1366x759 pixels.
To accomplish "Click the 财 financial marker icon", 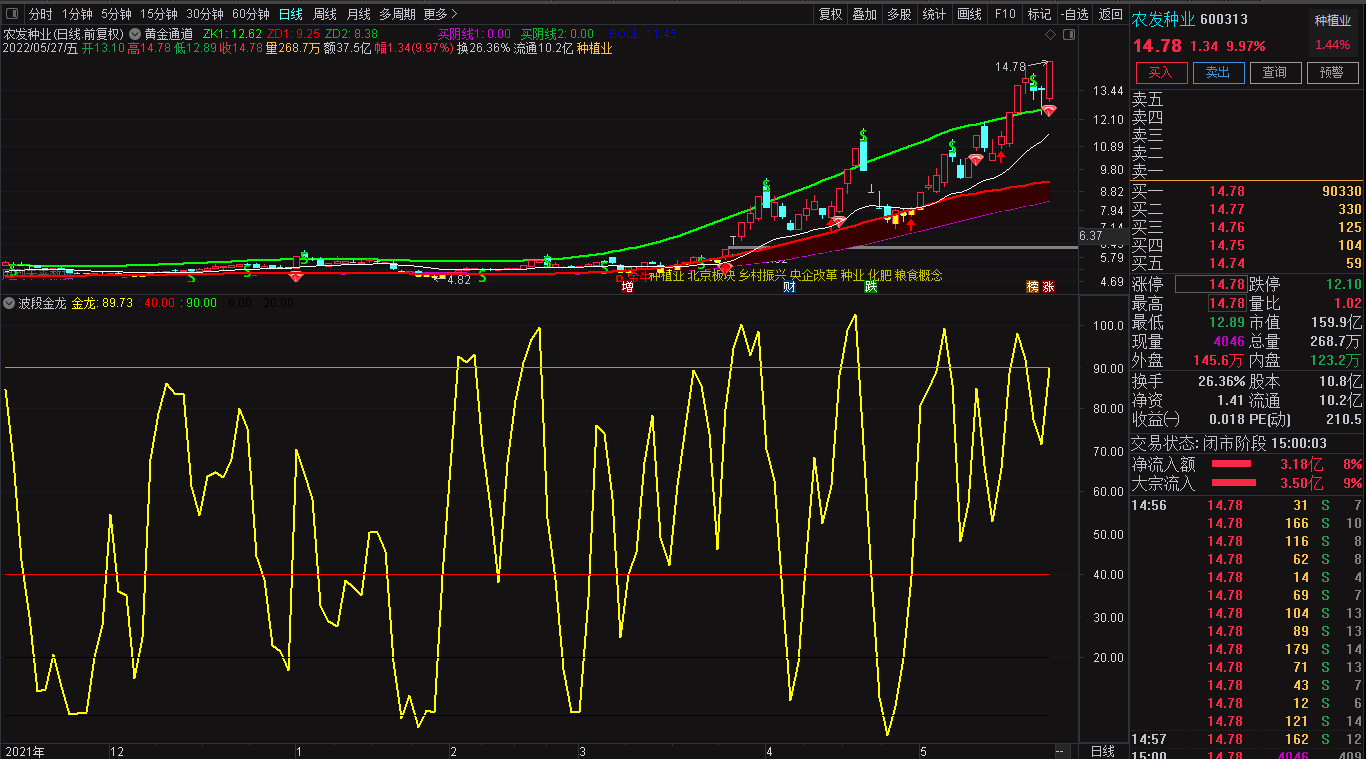I will pos(789,287).
